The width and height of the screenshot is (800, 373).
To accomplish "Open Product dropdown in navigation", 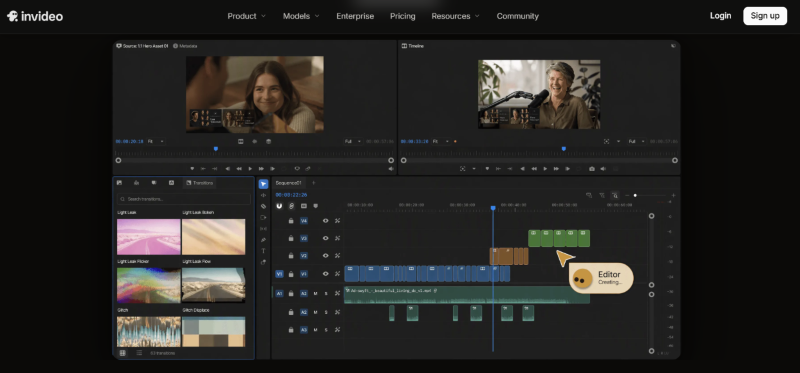I will click(x=246, y=16).
